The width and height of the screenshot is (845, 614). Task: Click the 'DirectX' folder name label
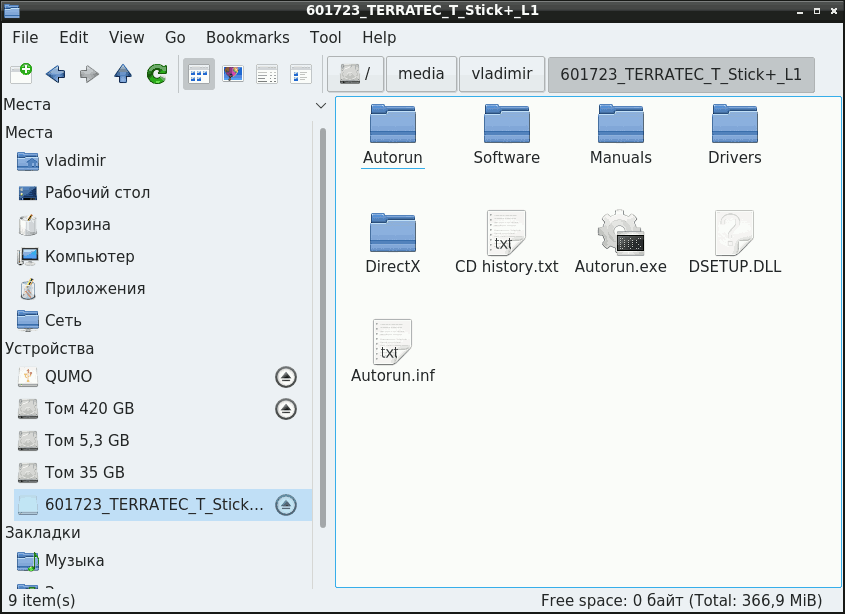[393, 266]
